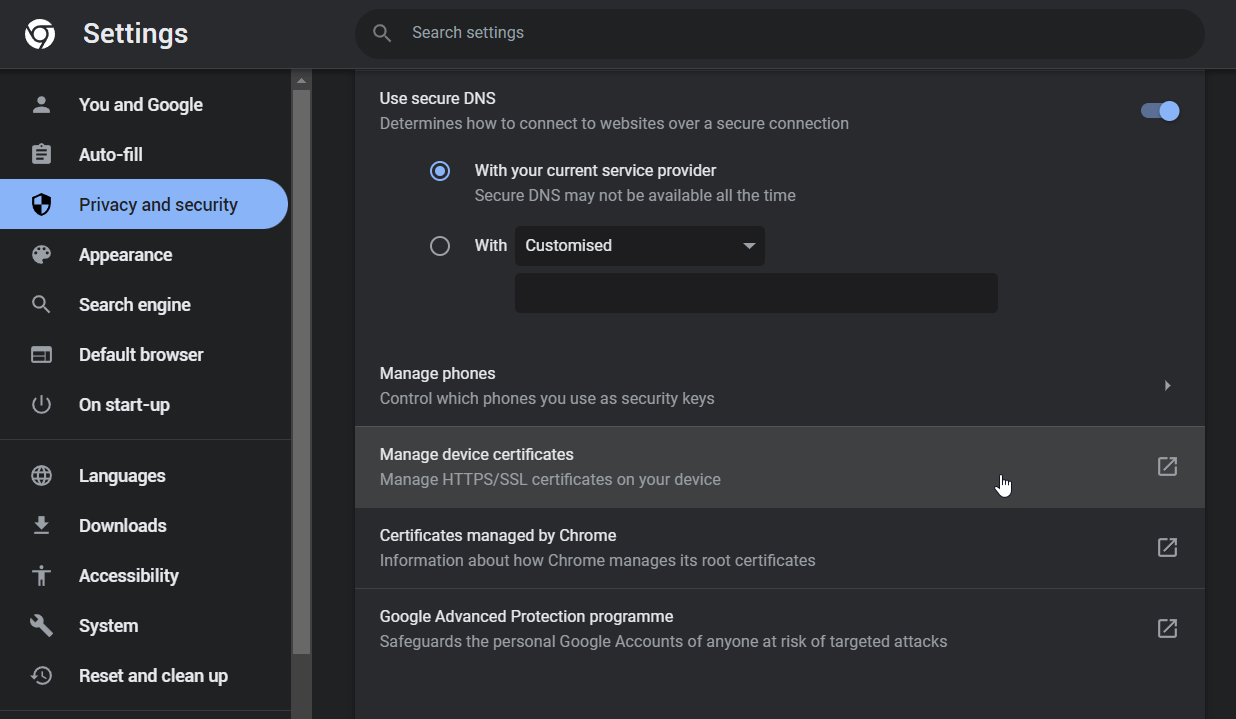Open Google Advanced Protection programme row
The height and width of the screenshot is (719, 1236).
click(780, 629)
